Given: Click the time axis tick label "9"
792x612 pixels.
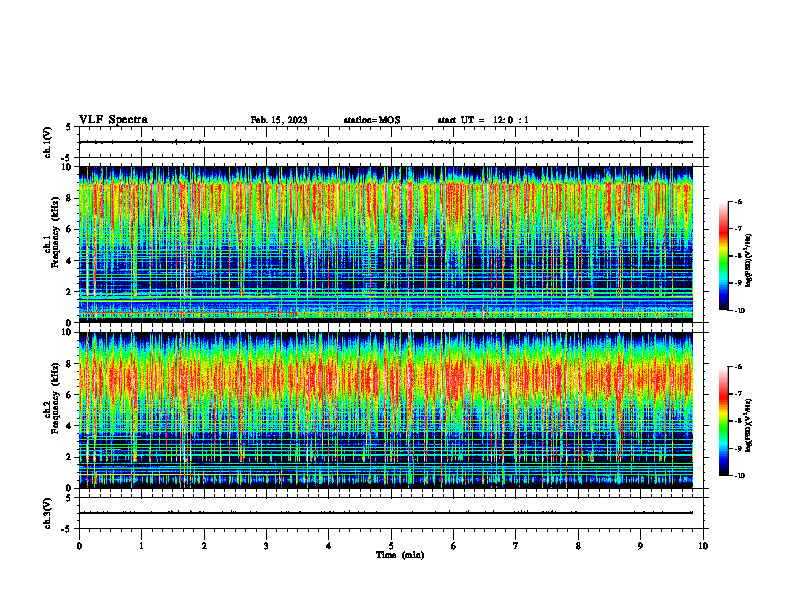Looking at the screenshot, I should [640, 546].
